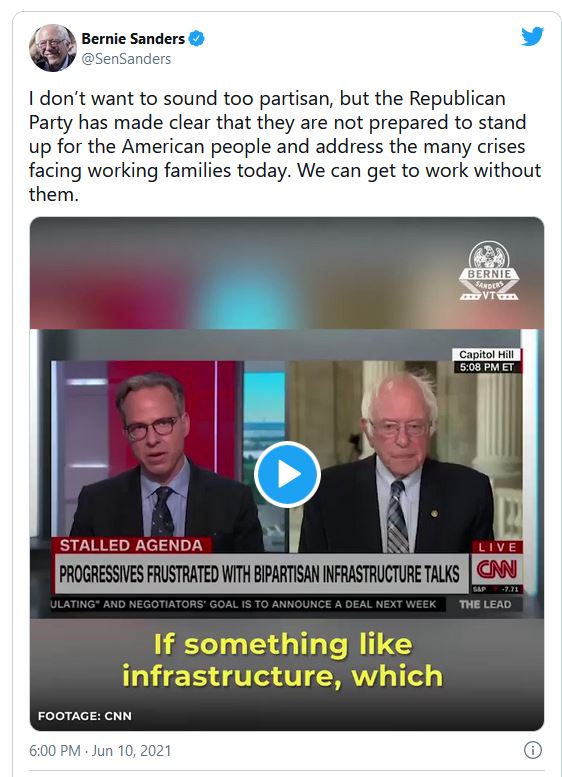Click the Bernie Sanders VT watermark logo
The width and height of the screenshot is (562, 777).
pos(489,271)
